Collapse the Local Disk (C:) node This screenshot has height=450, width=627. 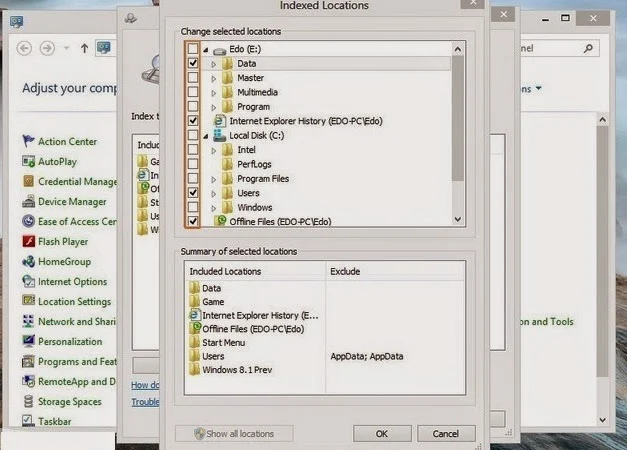pyautogui.click(x=206, y=136)
